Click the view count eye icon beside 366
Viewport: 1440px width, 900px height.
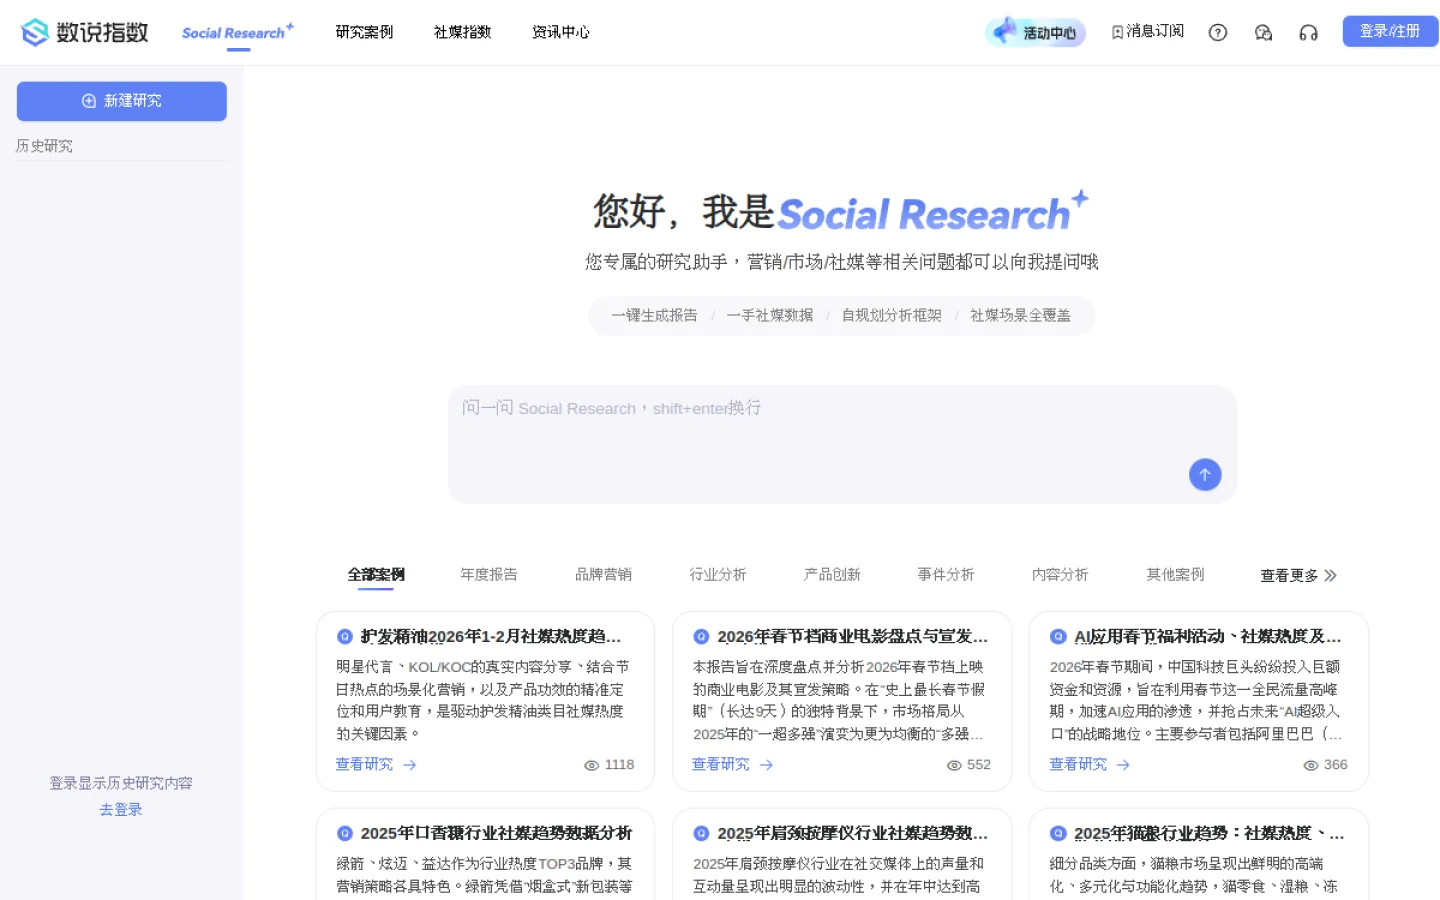1311,765
